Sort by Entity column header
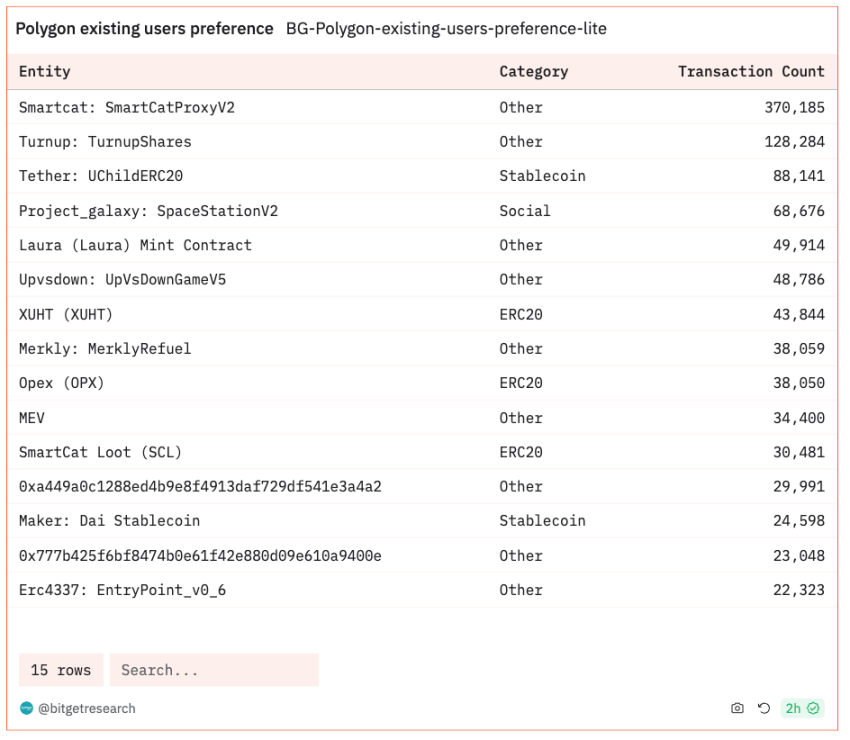 [x=44, y=72]
